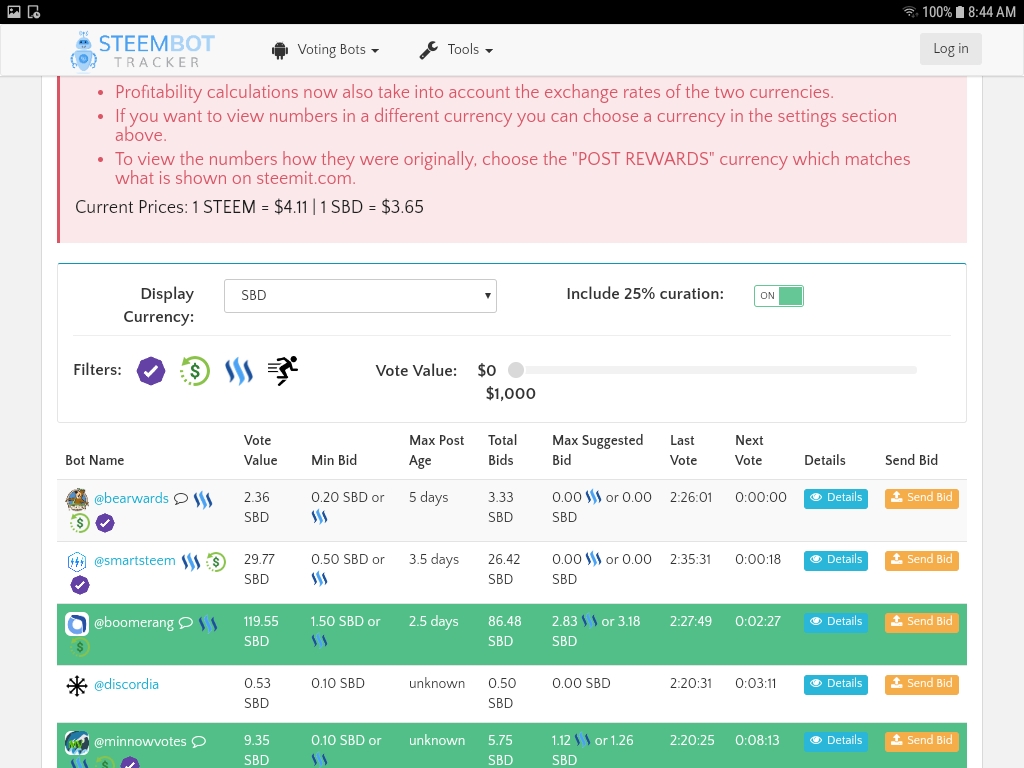Send a bid to @boomerang

pyautogui.click(x=921, y=622)
